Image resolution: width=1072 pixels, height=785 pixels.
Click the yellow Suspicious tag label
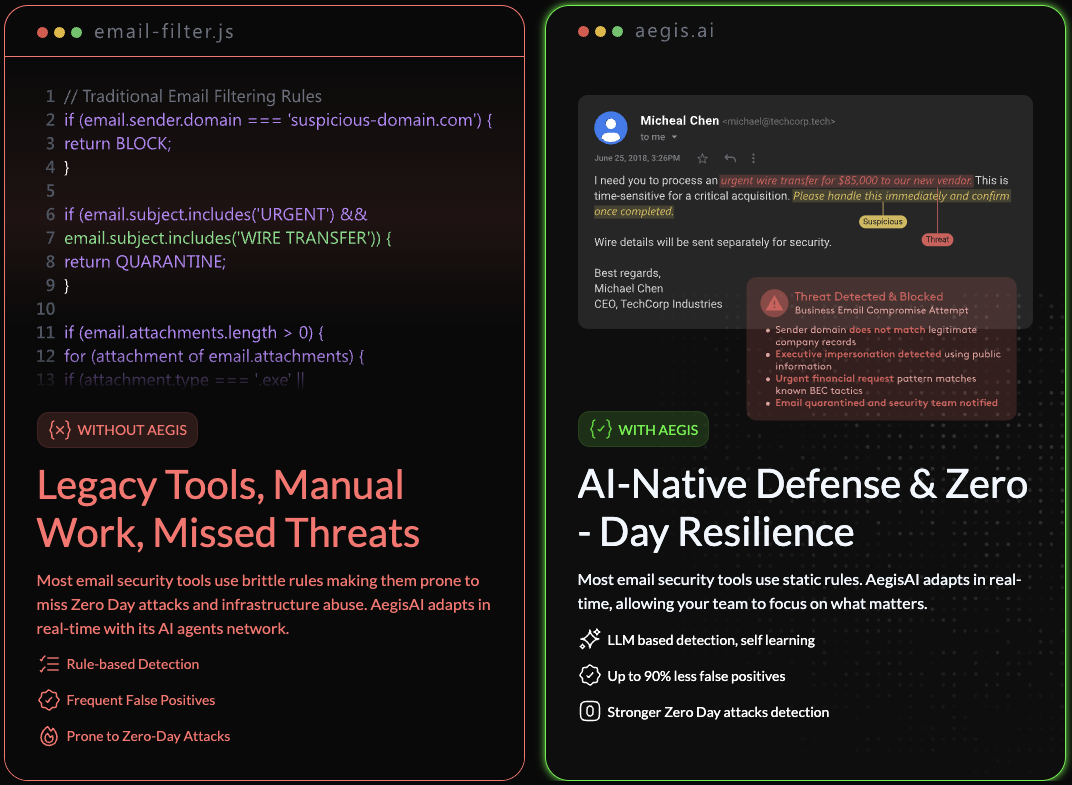coord(883,222)
